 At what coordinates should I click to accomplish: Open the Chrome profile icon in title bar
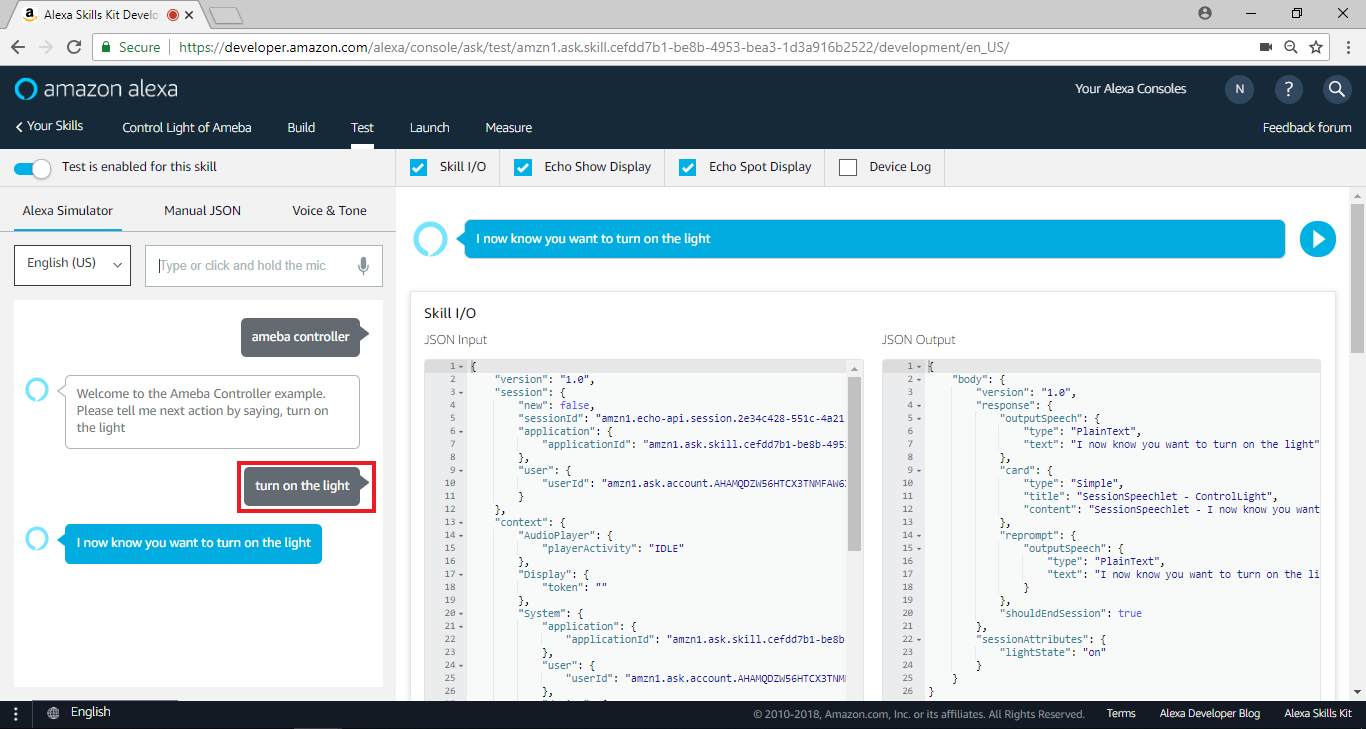[1205, 13]
